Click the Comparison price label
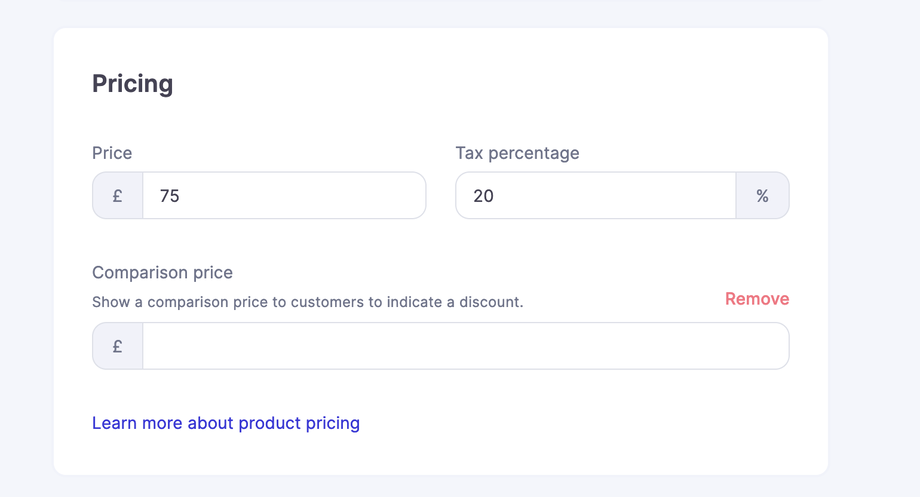This screenshot has height=497, width=920. (162, 272)
